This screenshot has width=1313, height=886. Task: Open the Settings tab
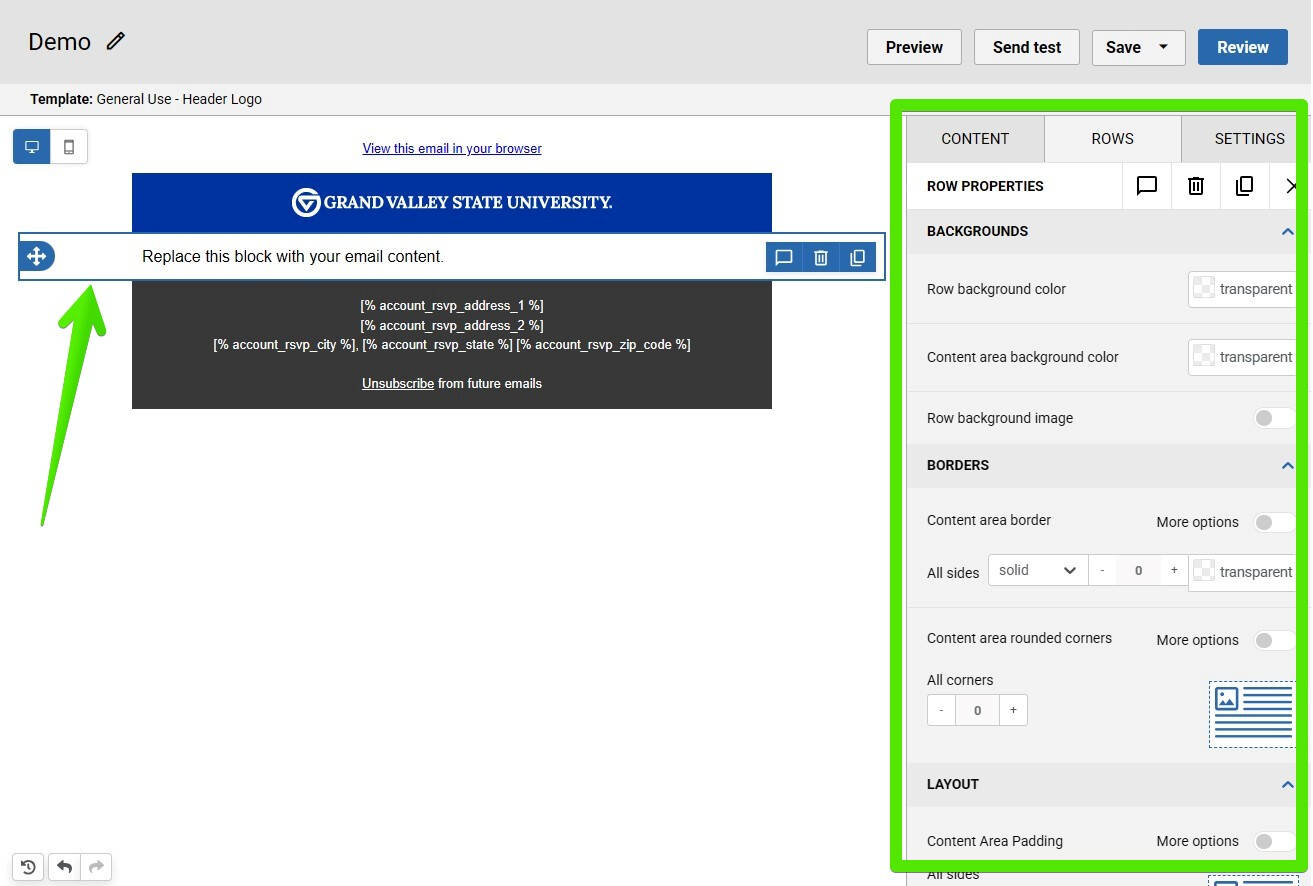pyautogui.click(x=1248, y=139)
